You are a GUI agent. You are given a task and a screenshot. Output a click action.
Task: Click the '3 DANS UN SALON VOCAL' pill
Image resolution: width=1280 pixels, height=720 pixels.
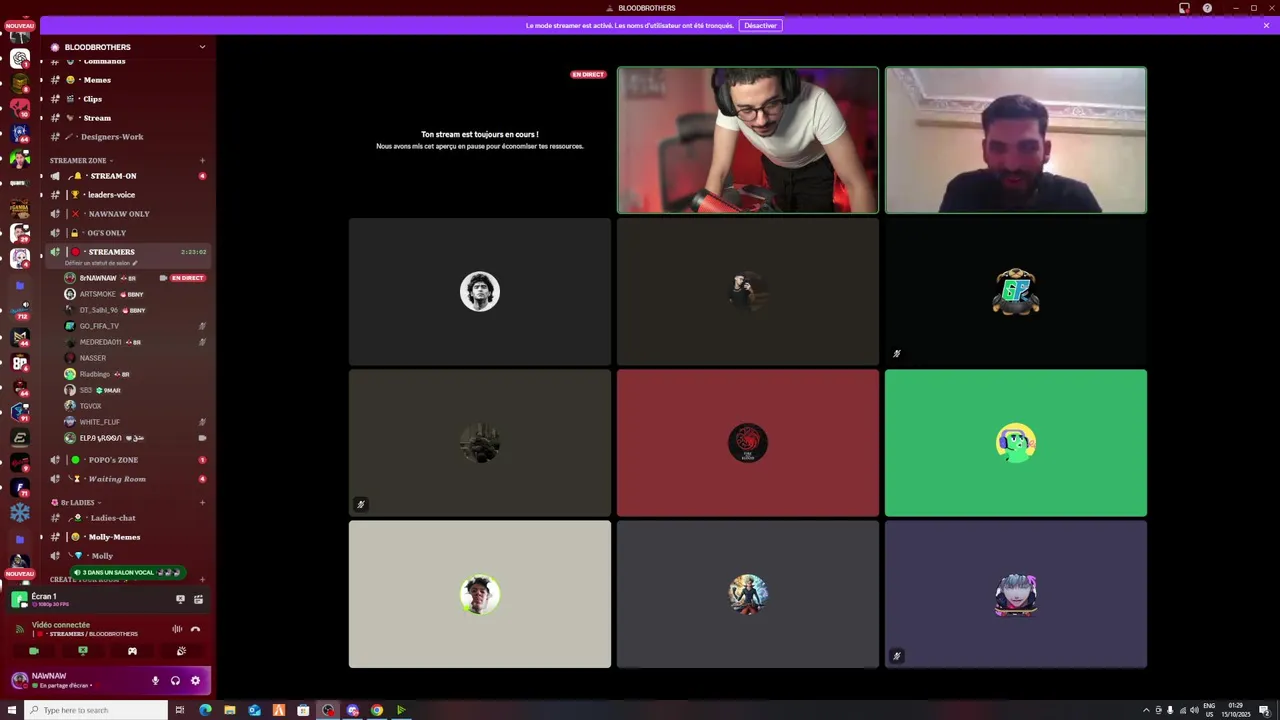point(127,573)
